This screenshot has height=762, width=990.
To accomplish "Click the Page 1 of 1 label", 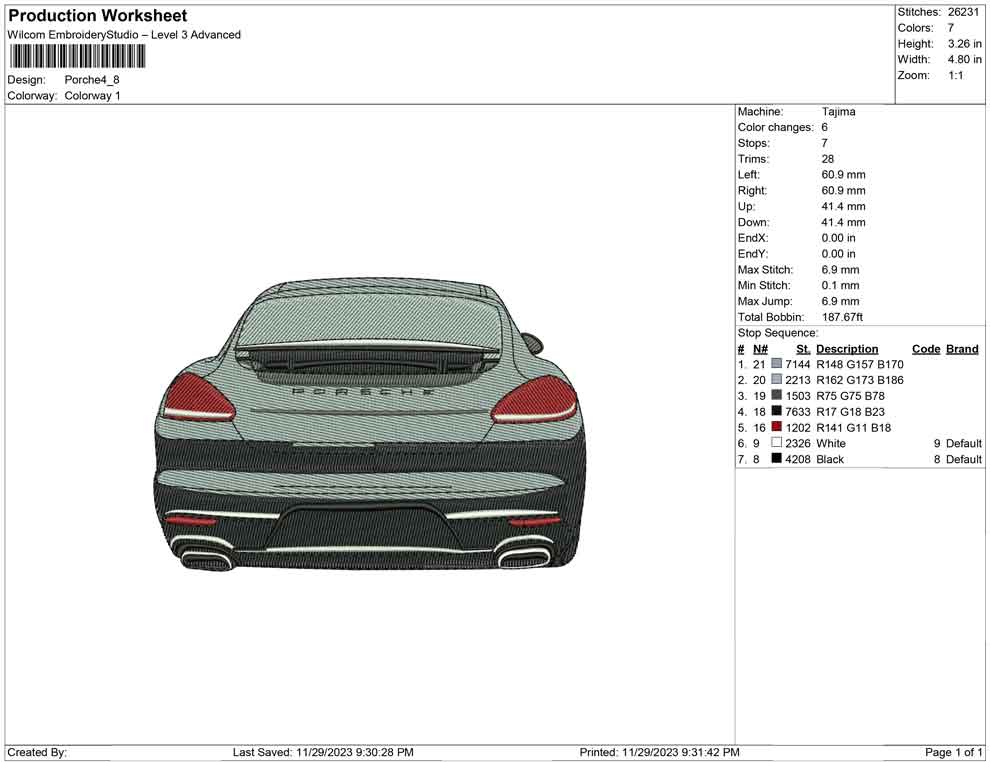I will pyautogui.click(x=954, y=752).
